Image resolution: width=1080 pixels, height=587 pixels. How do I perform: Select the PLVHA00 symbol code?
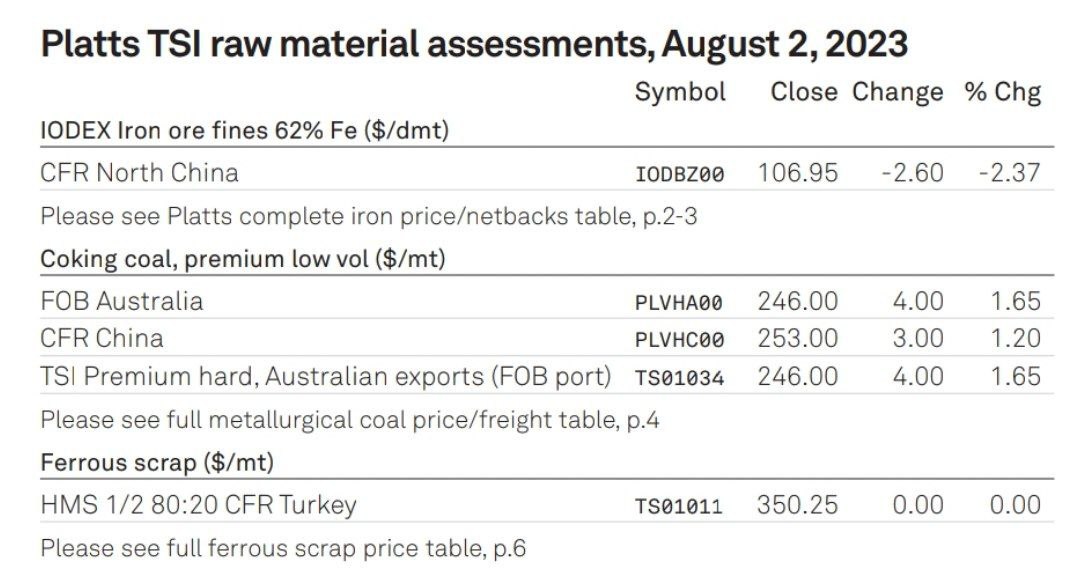coord(678,302)
